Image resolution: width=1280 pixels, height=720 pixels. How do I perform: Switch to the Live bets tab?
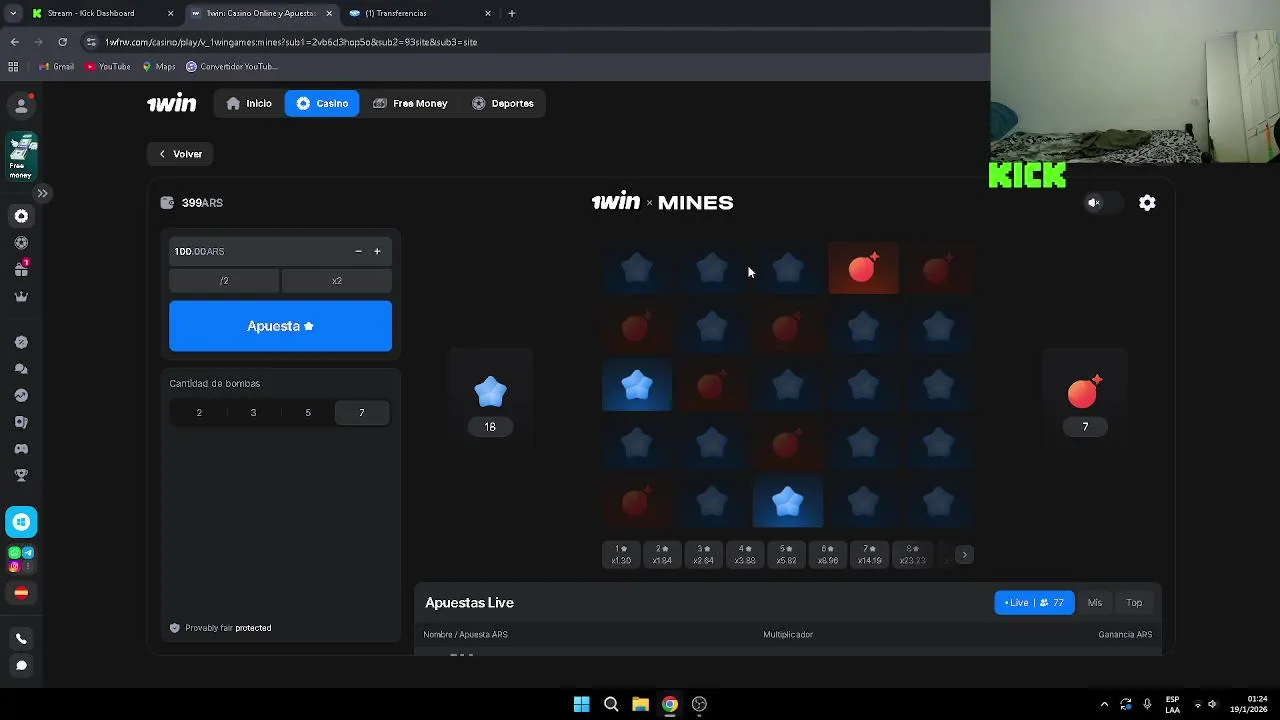pyautogui.click(x=1034, y=603)
